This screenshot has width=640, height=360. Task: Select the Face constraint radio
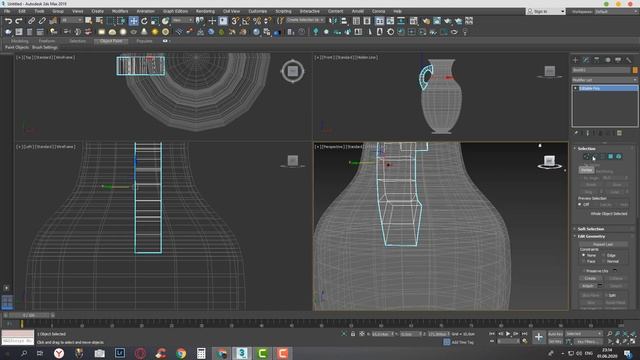pos(584,261)
